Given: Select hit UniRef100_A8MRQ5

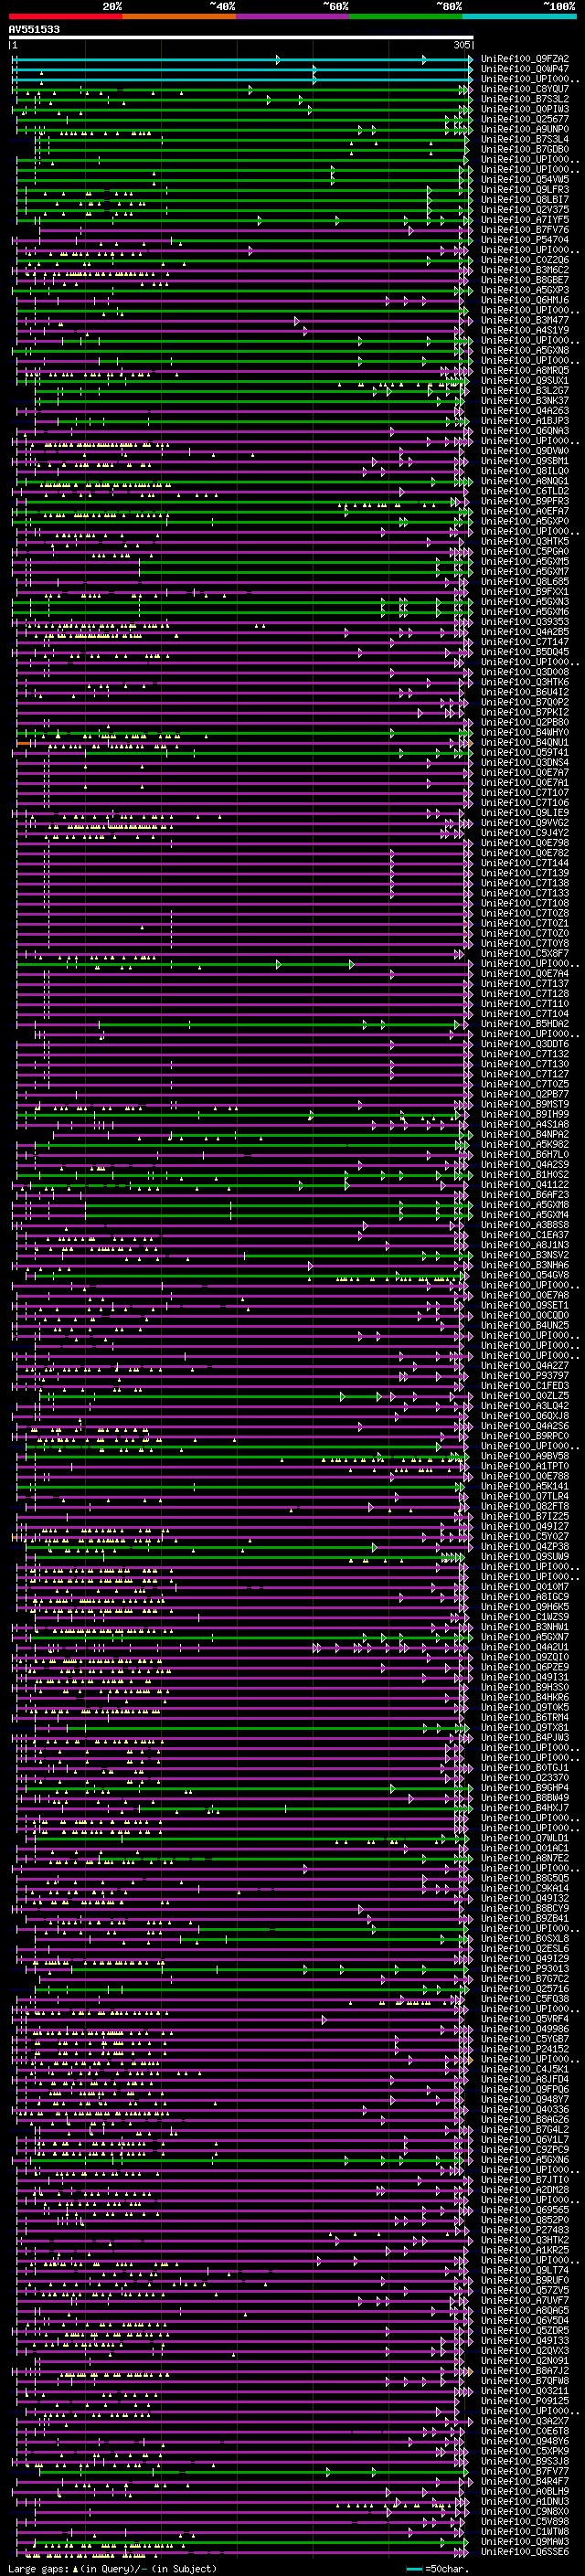Looking at the screenshot, I should (x=525, y=371).
